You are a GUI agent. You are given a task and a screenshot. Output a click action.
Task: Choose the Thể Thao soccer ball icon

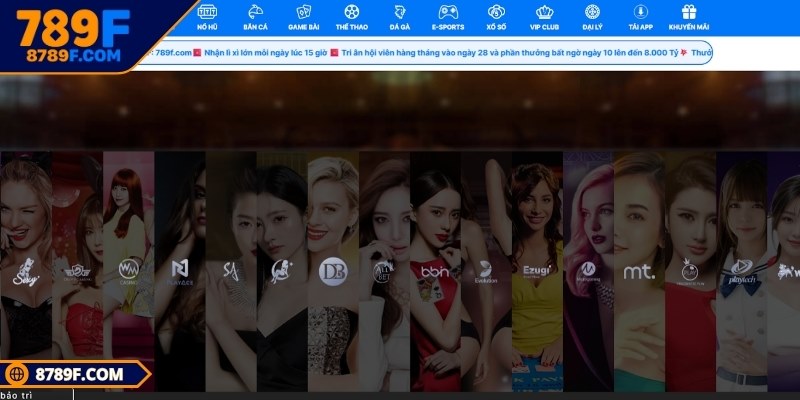pyautogui.click(x=352, y=11)
